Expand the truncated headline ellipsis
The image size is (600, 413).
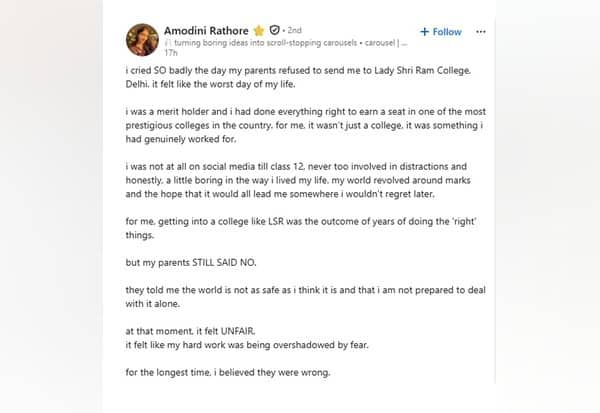tap(404, 43)
